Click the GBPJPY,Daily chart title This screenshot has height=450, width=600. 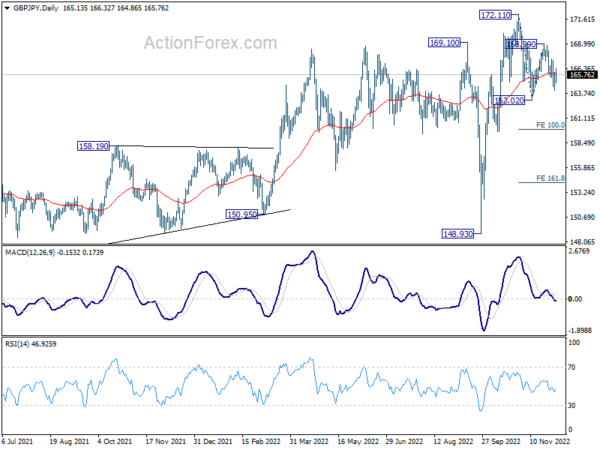pos(36,8)
